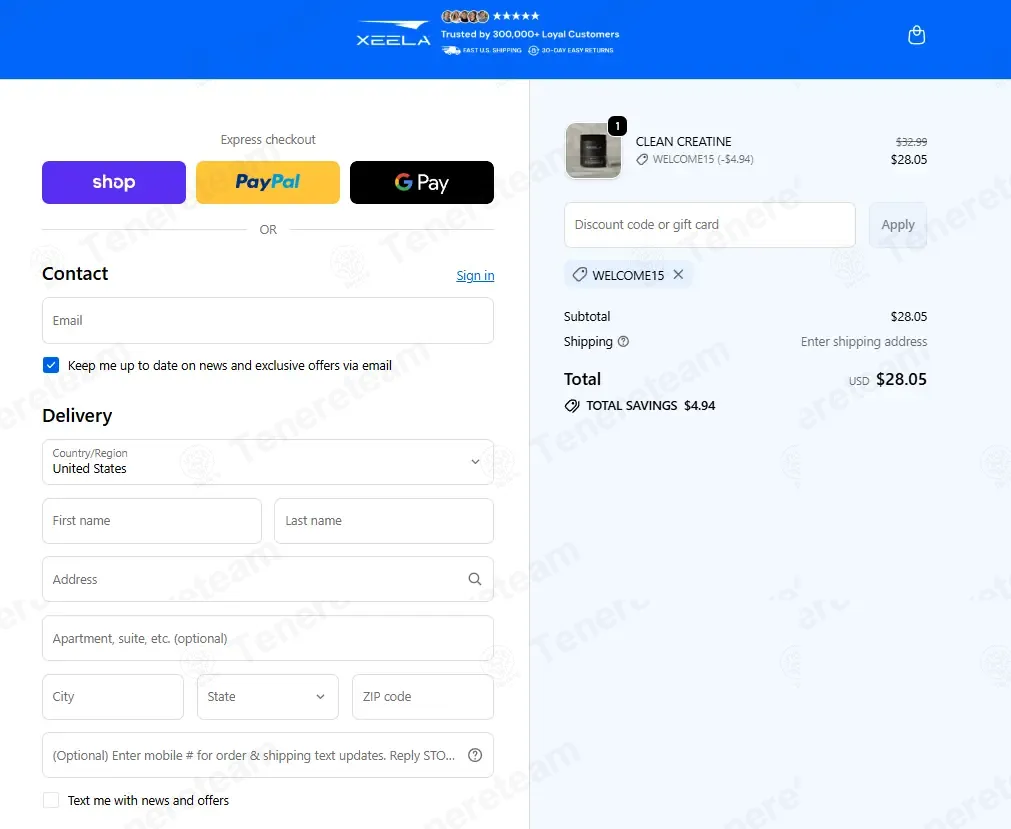Click the Enter shipping address text
The width and height of the screenshot is (1011, 829).
click(864, 342)
